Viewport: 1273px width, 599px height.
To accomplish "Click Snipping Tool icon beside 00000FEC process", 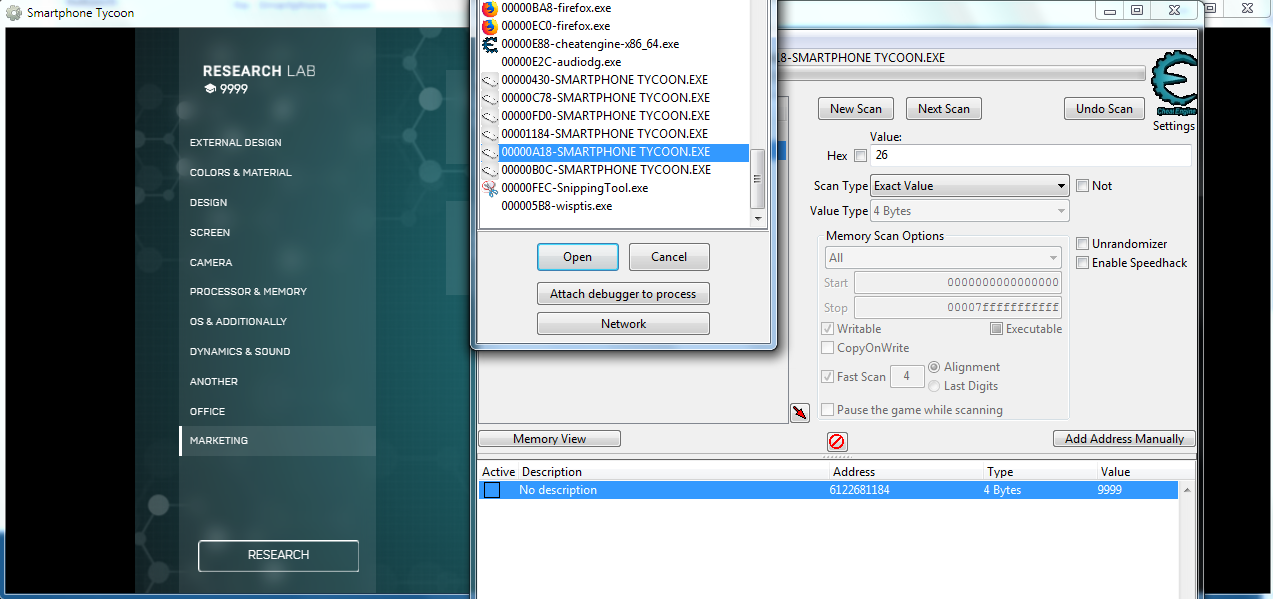I will (x=489, y=188).
